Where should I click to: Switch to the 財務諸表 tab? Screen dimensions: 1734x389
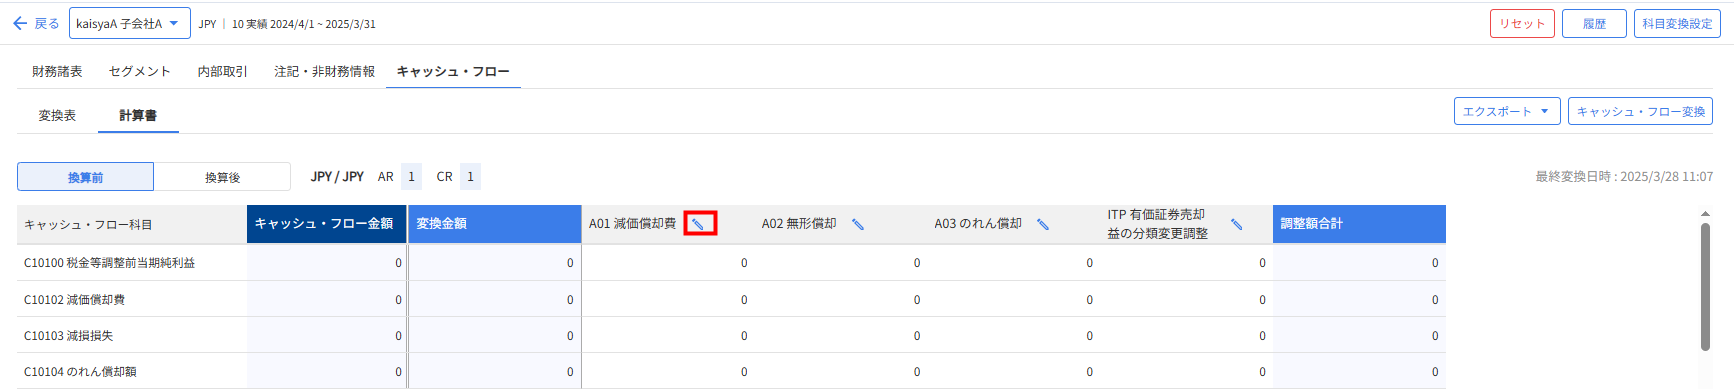(x=57, y=71)
